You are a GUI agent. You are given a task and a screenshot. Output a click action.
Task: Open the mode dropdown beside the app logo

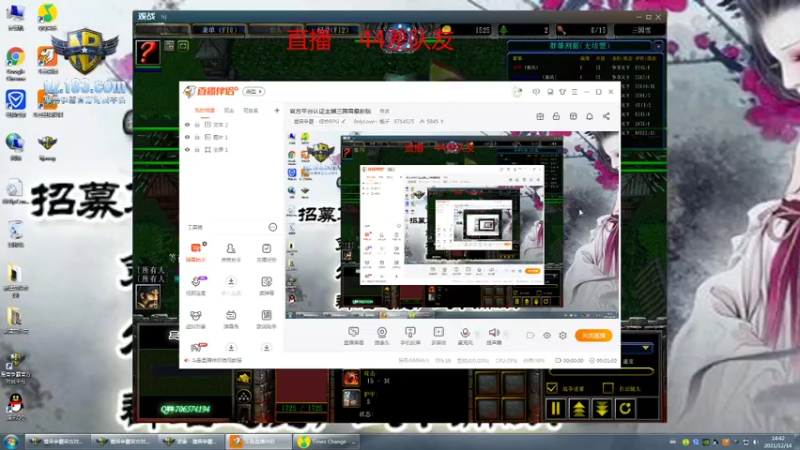click(x=254, y=91)
